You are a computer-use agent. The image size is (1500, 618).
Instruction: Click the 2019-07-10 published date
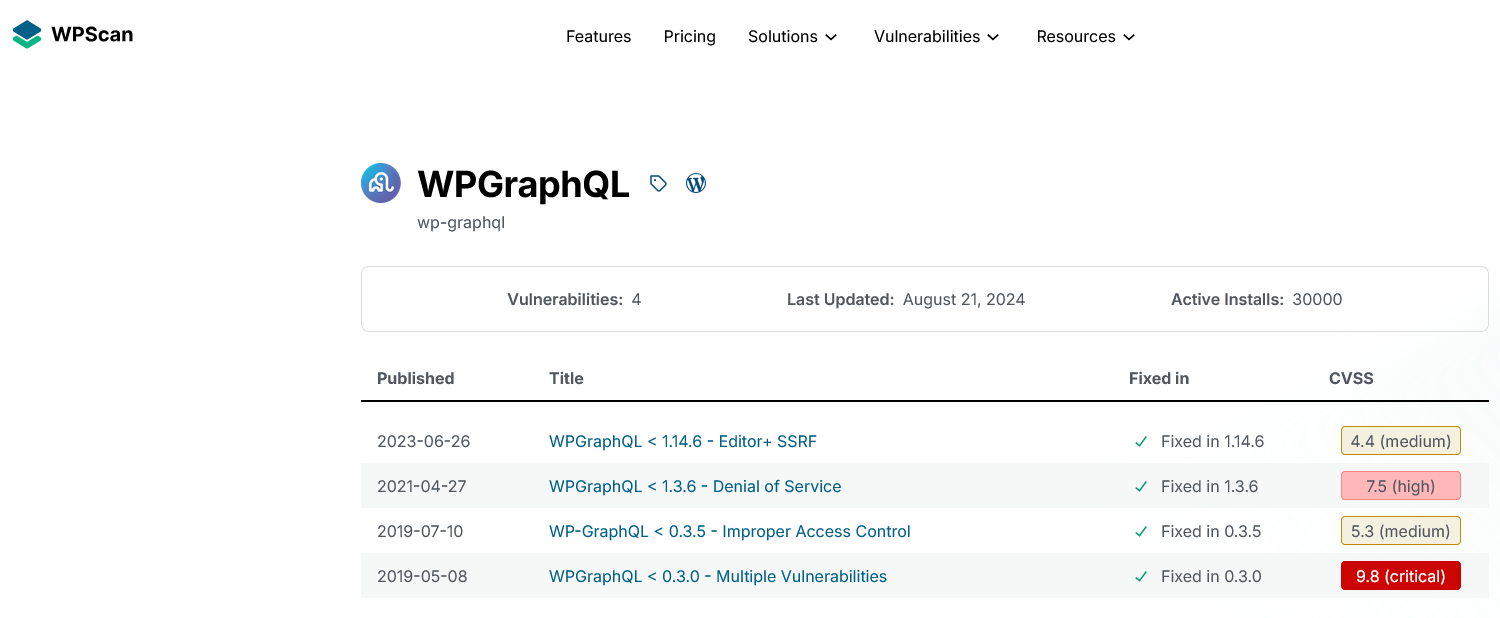[x=420, y=531]
